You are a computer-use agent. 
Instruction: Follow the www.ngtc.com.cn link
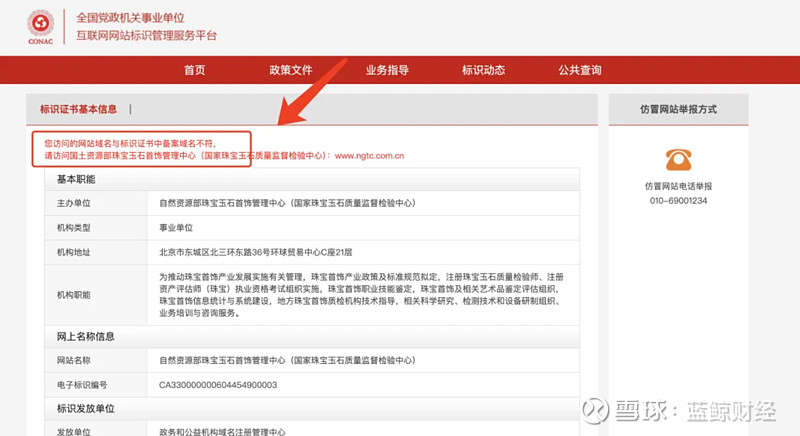(x=369, y=156)
